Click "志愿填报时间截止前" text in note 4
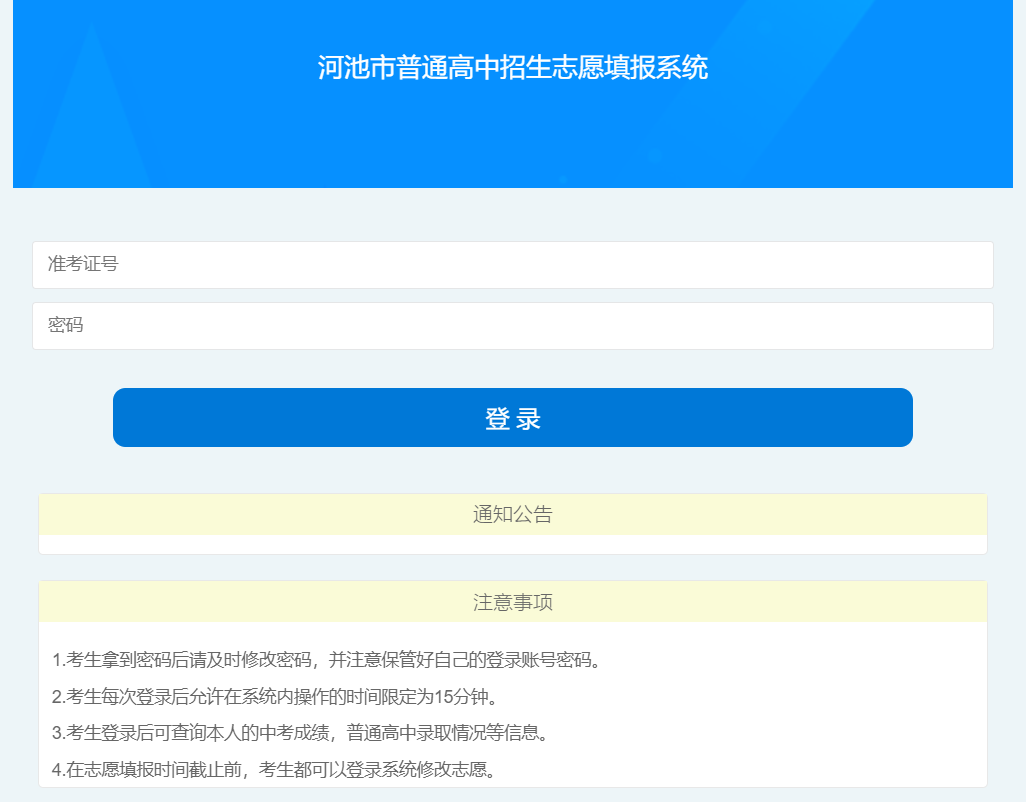 tap(162, 769)
